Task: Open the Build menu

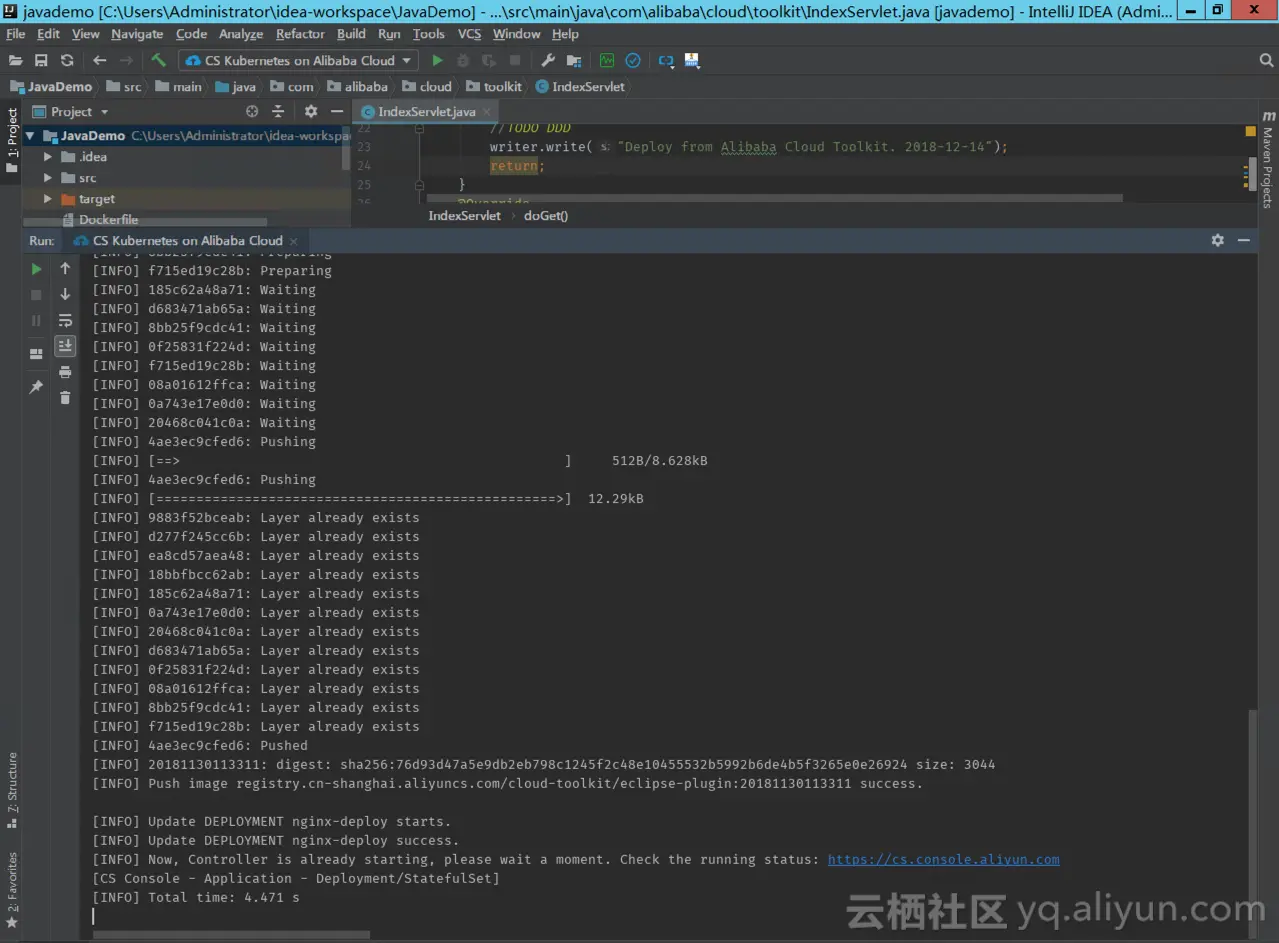Action: (x=351, y=34)
